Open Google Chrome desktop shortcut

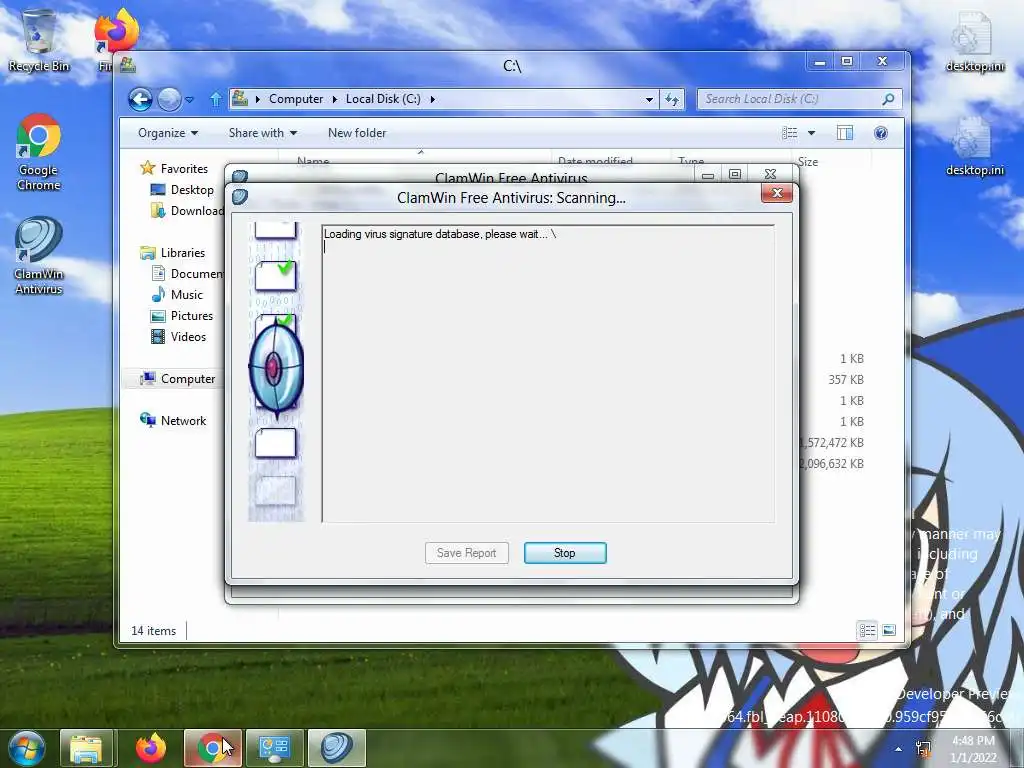pos(39,152)
